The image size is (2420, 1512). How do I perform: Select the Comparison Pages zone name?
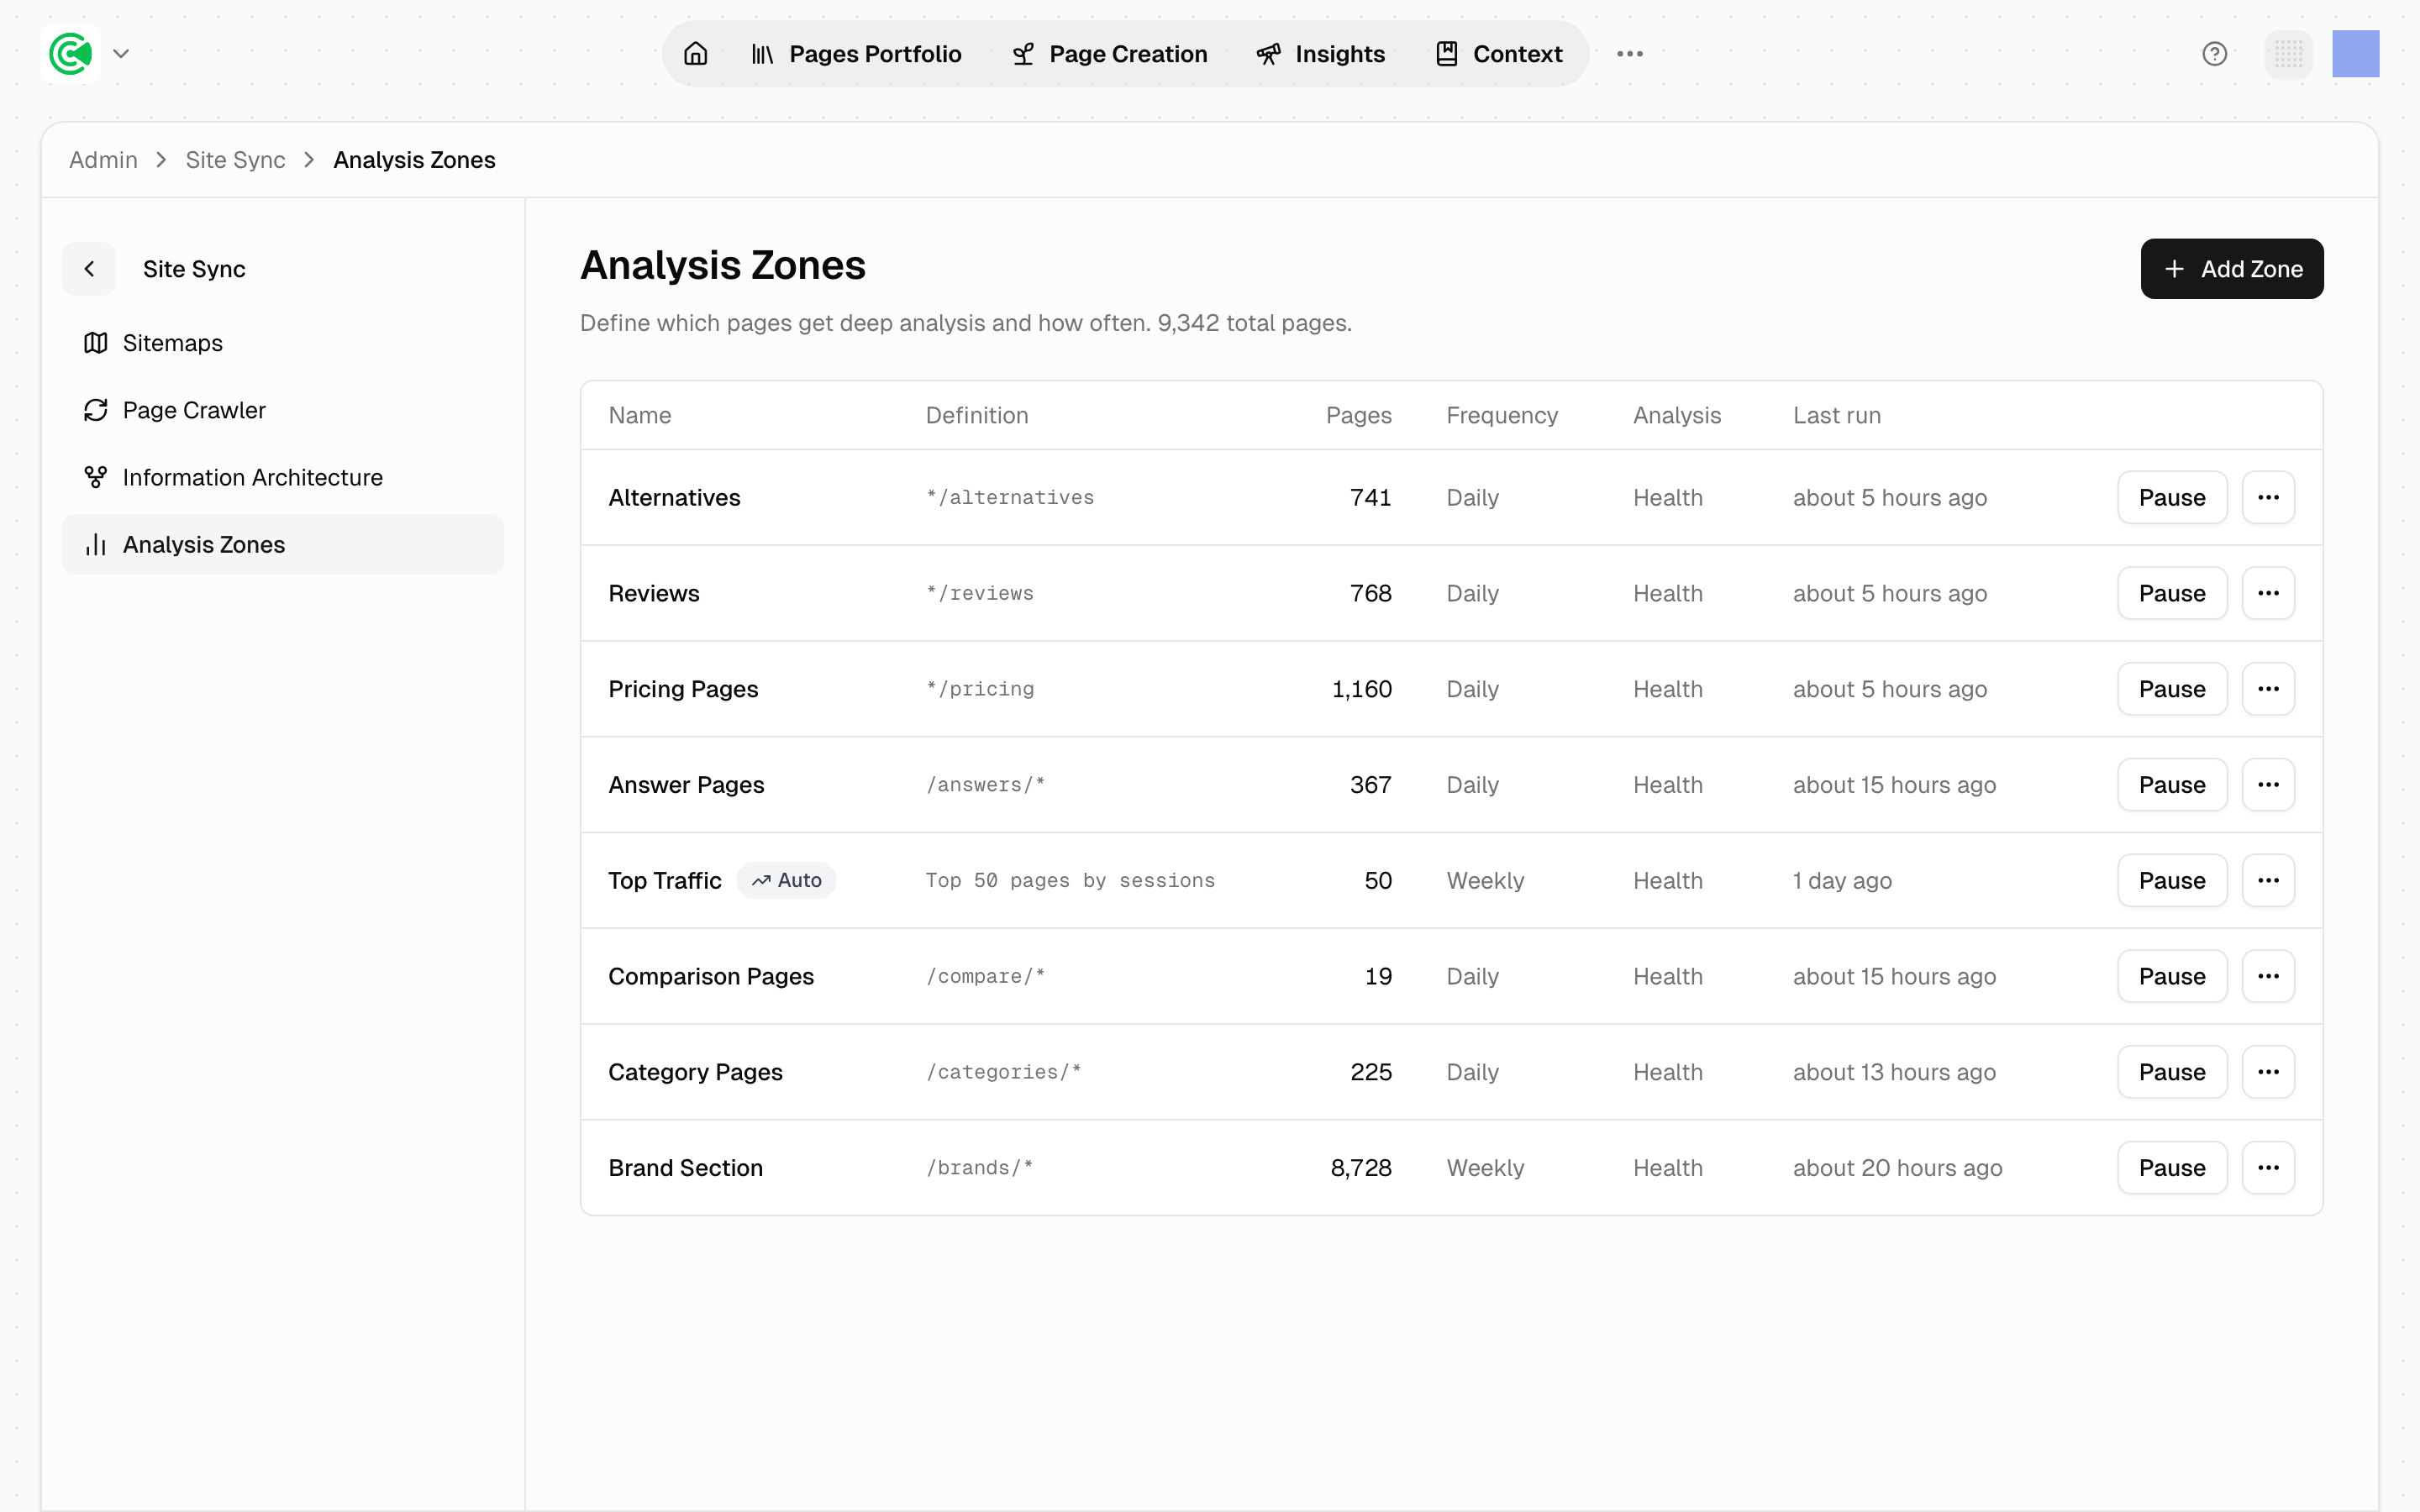tap(711, 976)
